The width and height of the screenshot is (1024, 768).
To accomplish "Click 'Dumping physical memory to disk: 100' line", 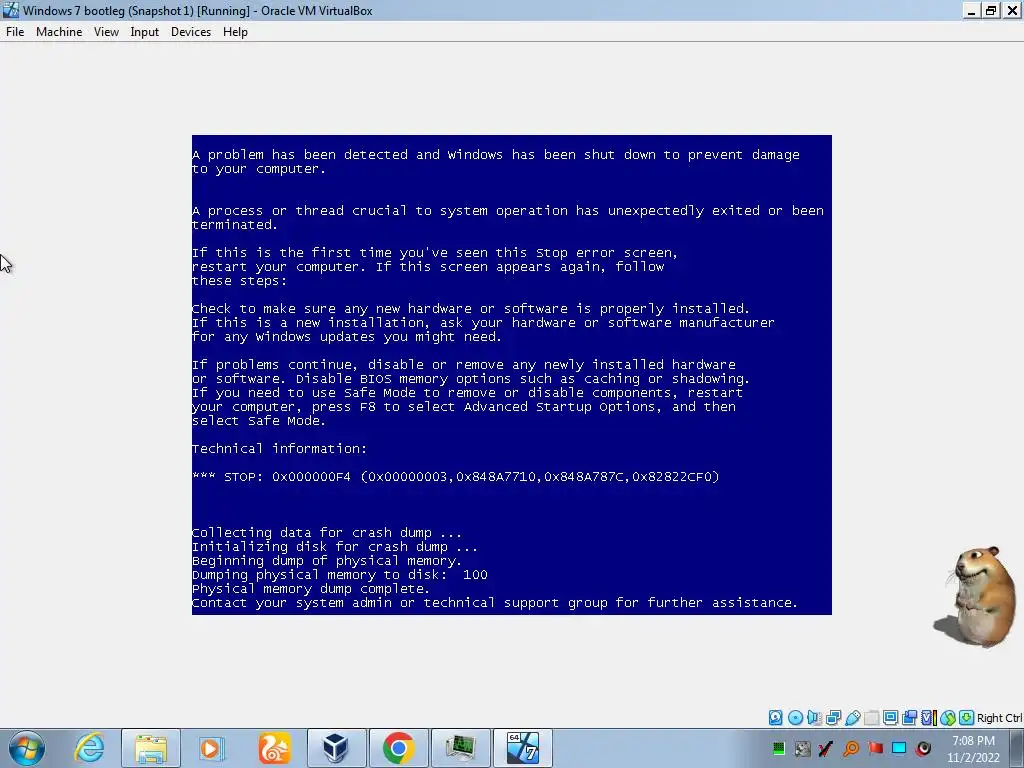I will pyautogui.click(x=340, y=575).
